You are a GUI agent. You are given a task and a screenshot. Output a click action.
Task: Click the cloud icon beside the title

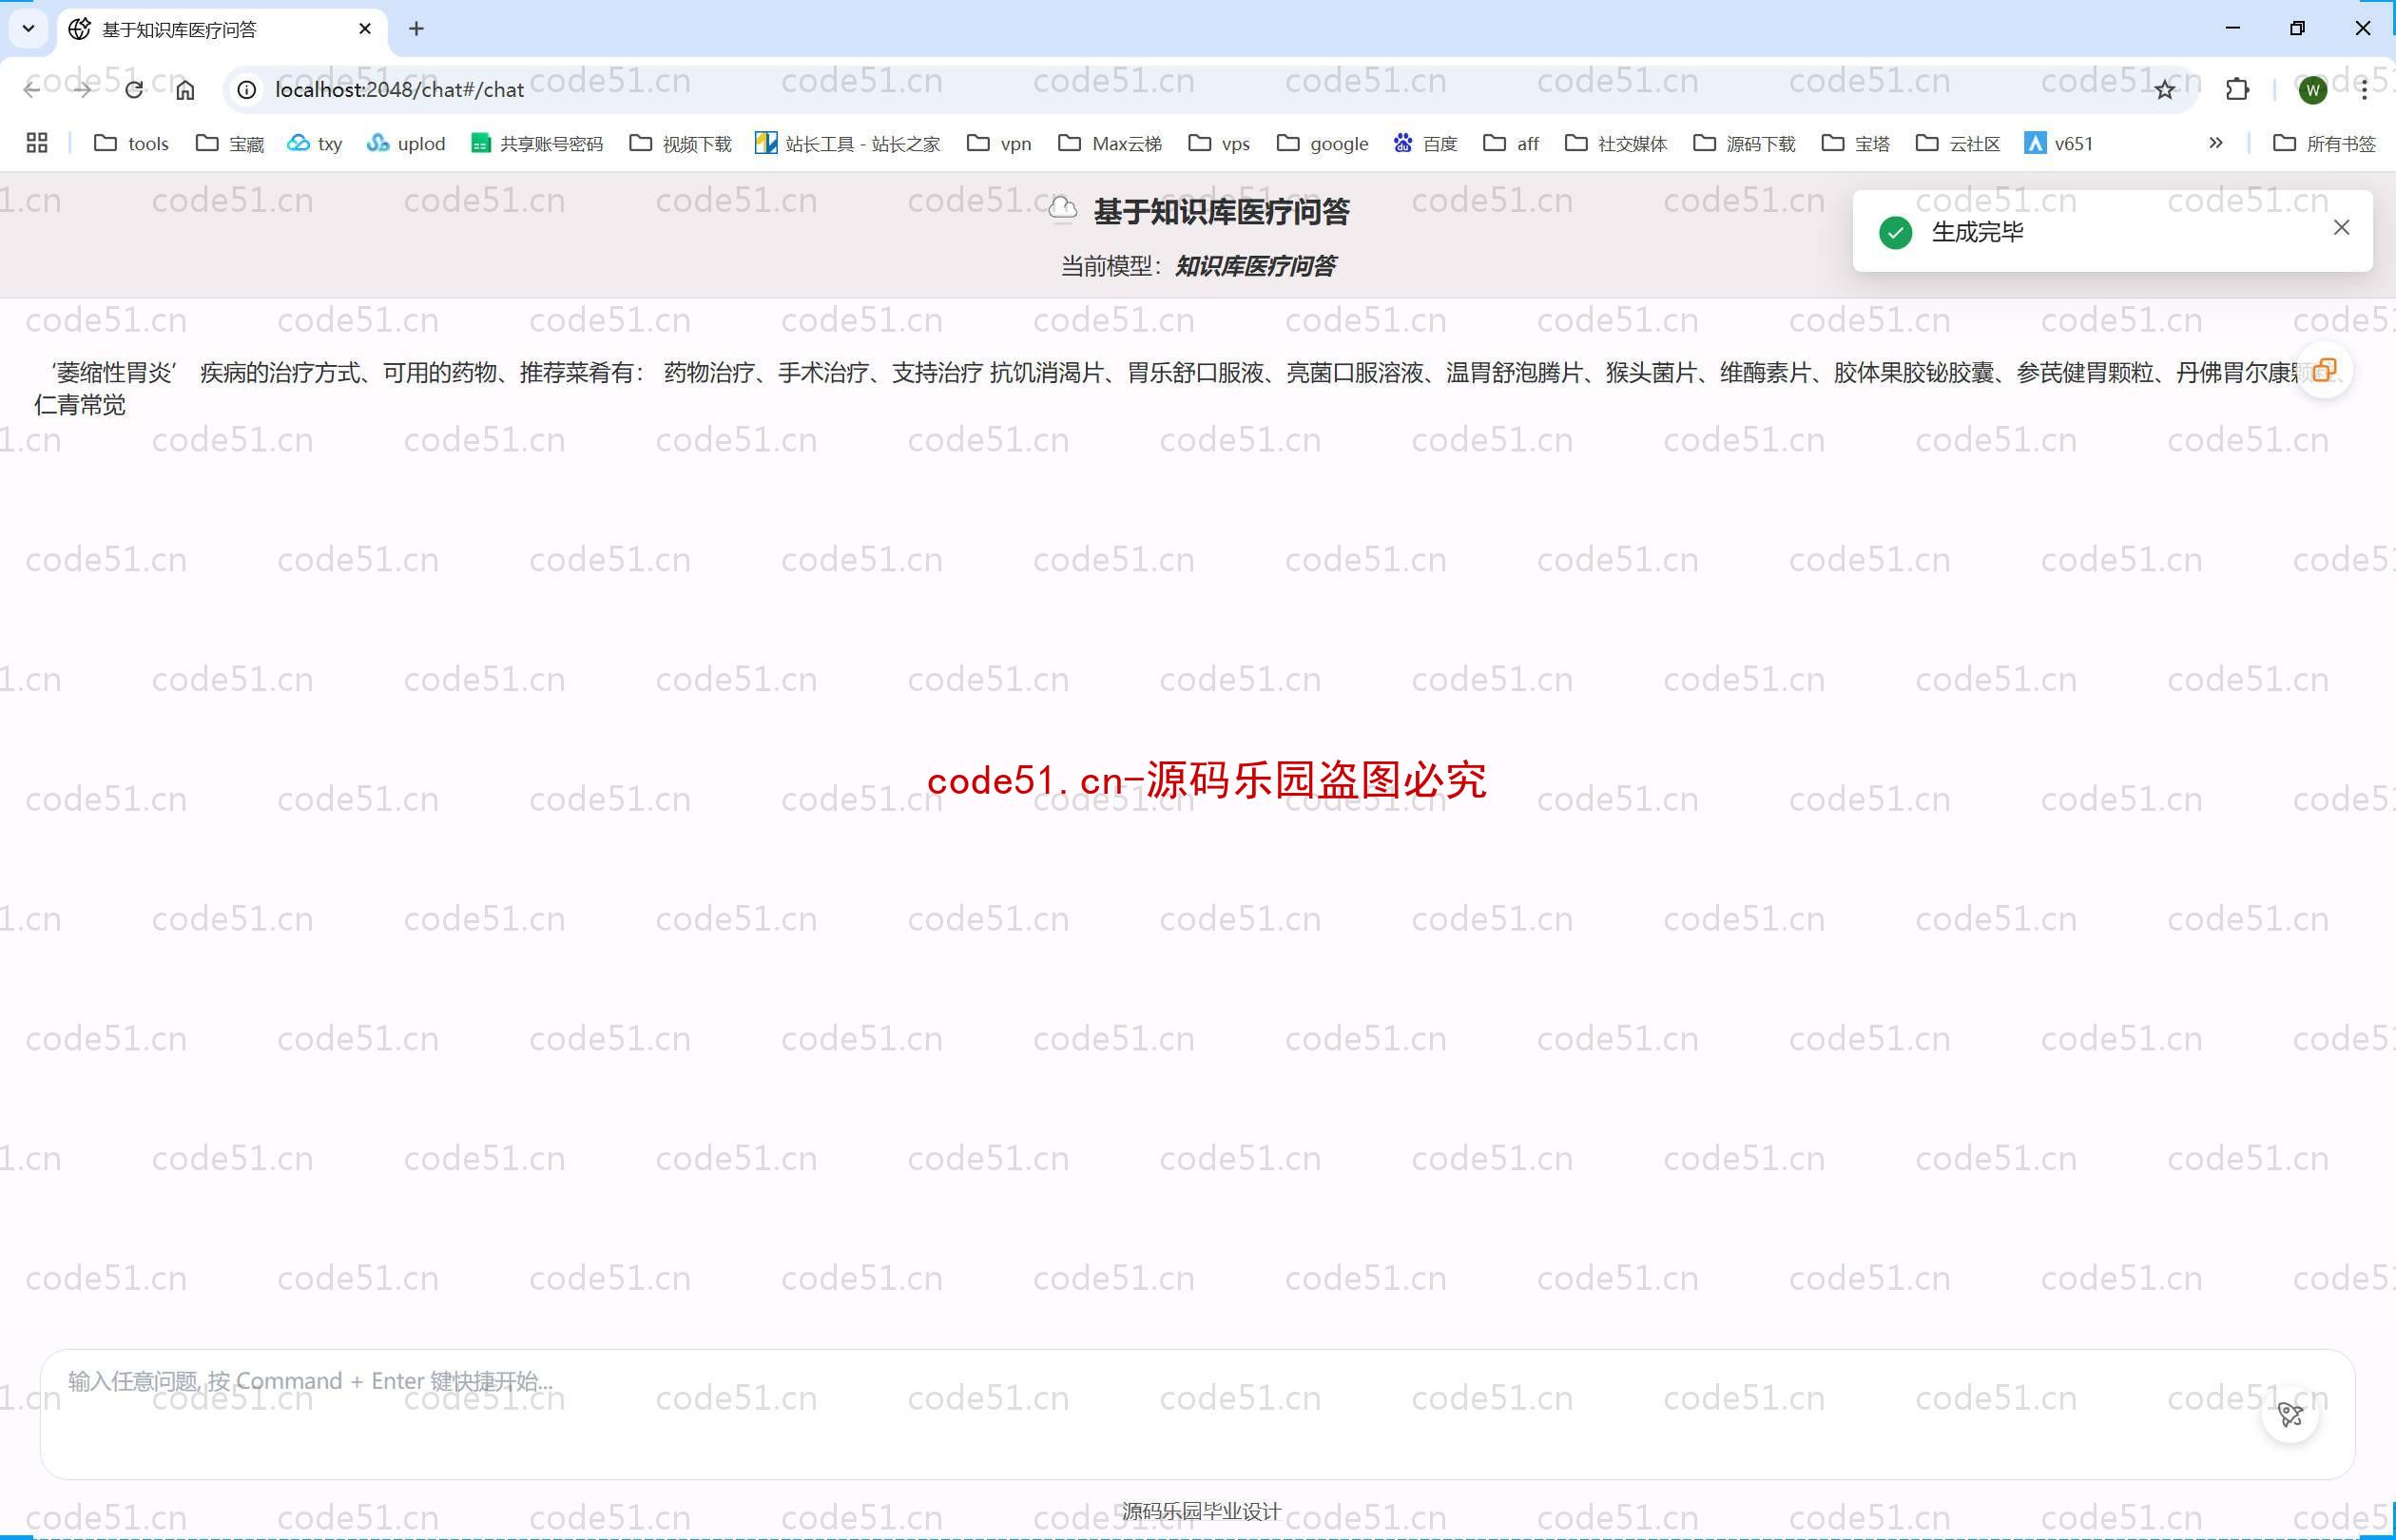tap(1063, 209)
